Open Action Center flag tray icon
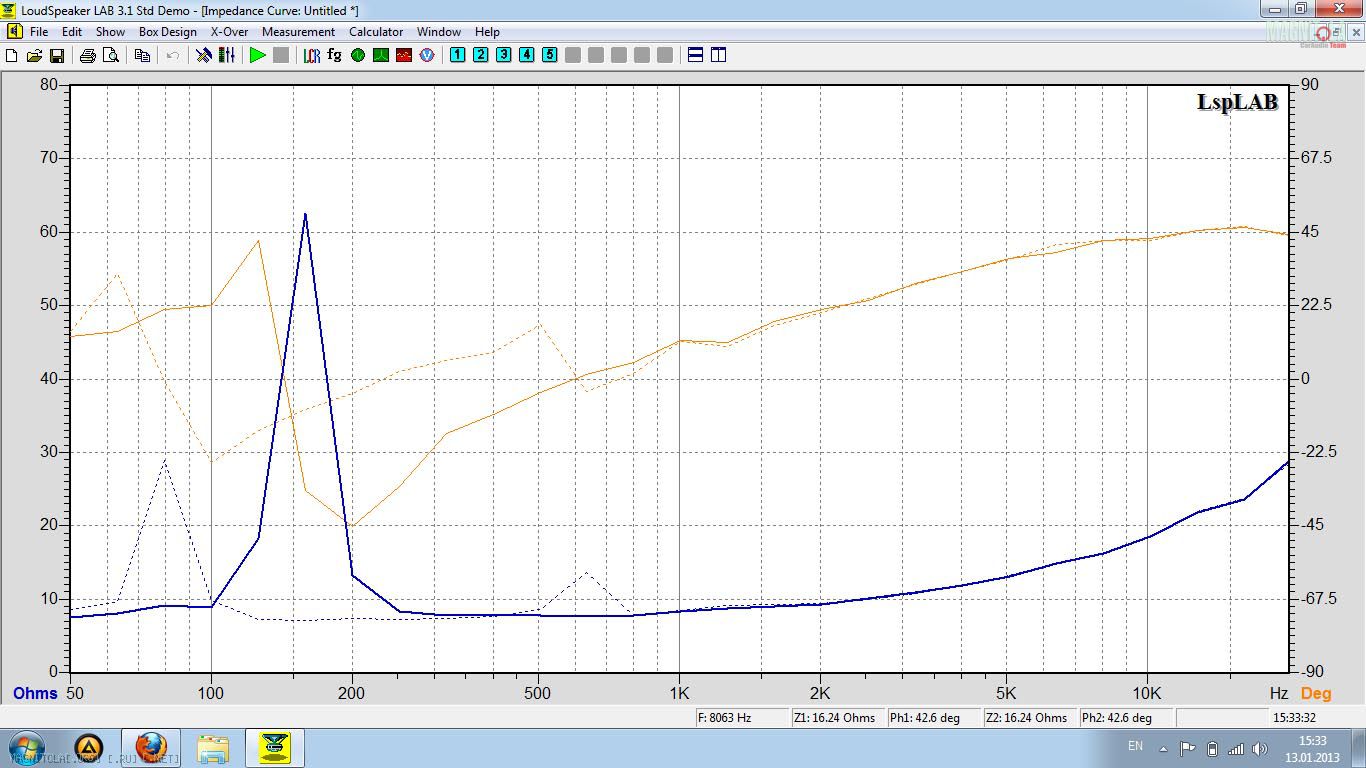 click(x=1188, y=748)
